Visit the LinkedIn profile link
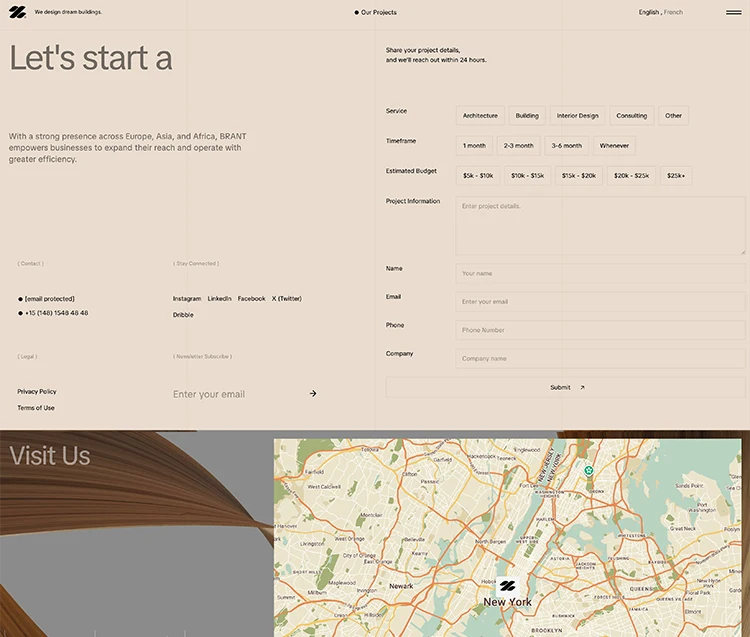The image size is (750, 637). point(219,299)
